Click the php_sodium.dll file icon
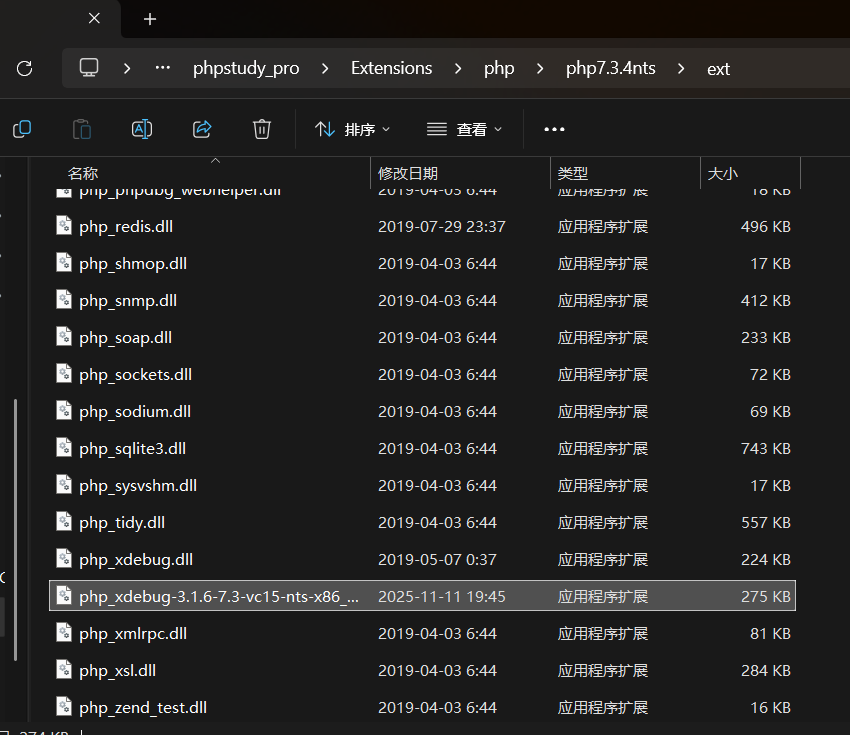The width and height of the screenshot is (850, 735). tap(64, 410)
